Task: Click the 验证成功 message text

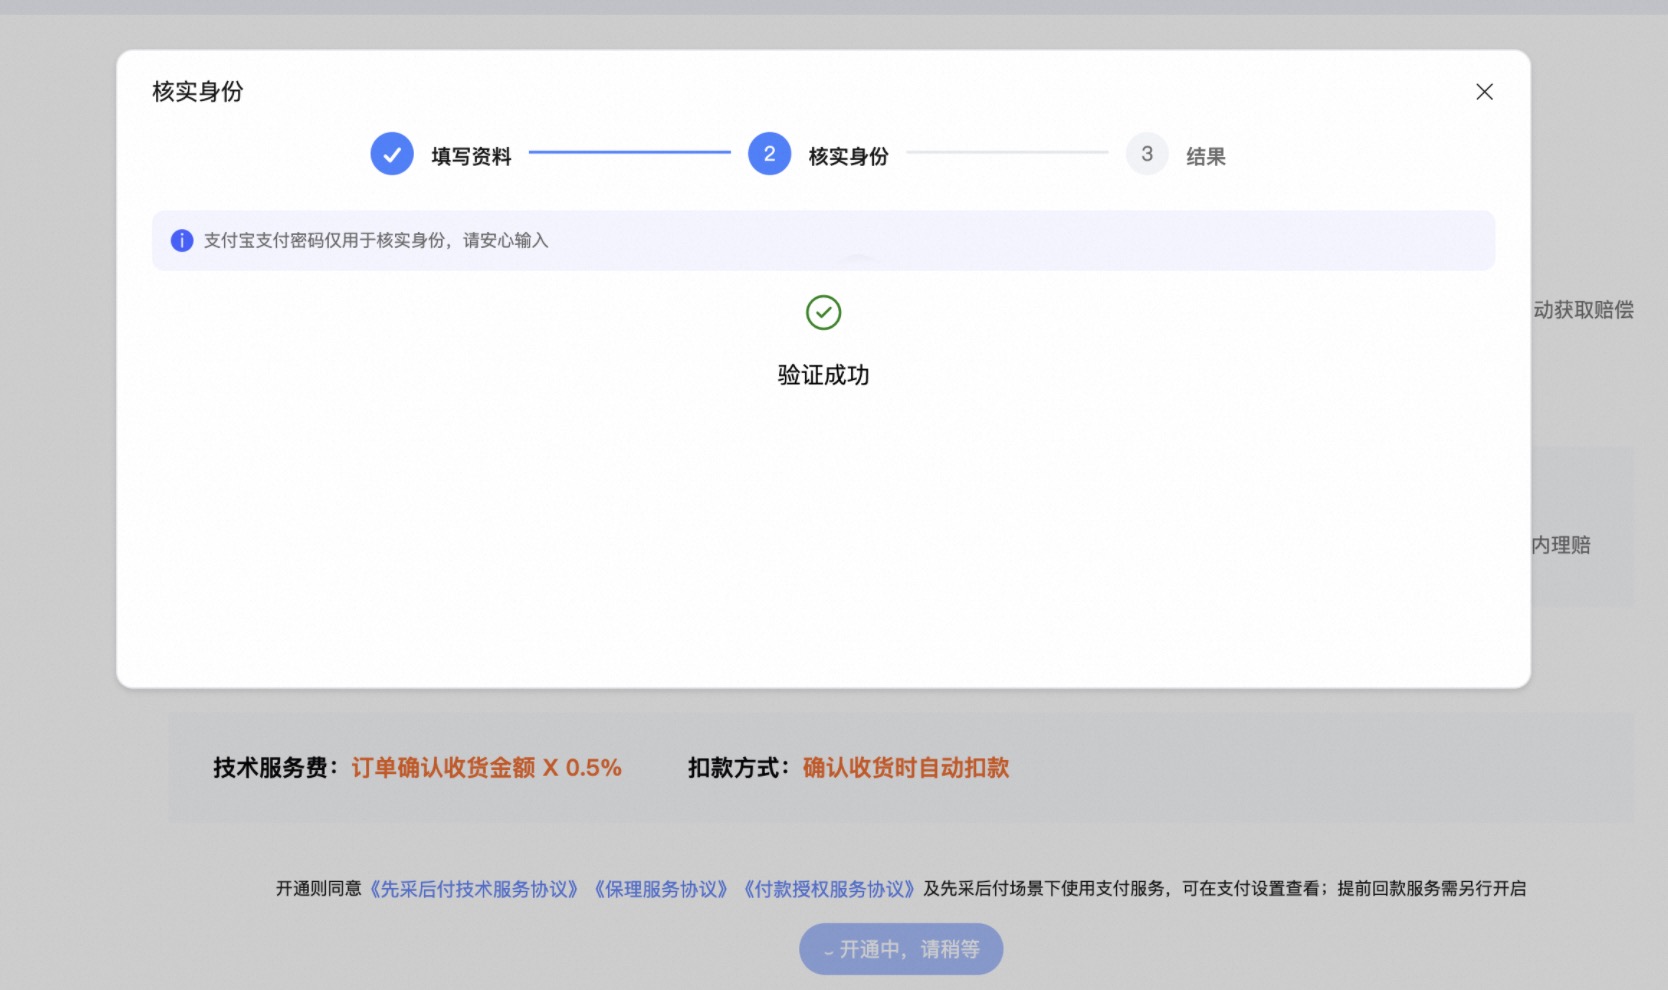Action: pyautogui.click(x=823, y=375)
